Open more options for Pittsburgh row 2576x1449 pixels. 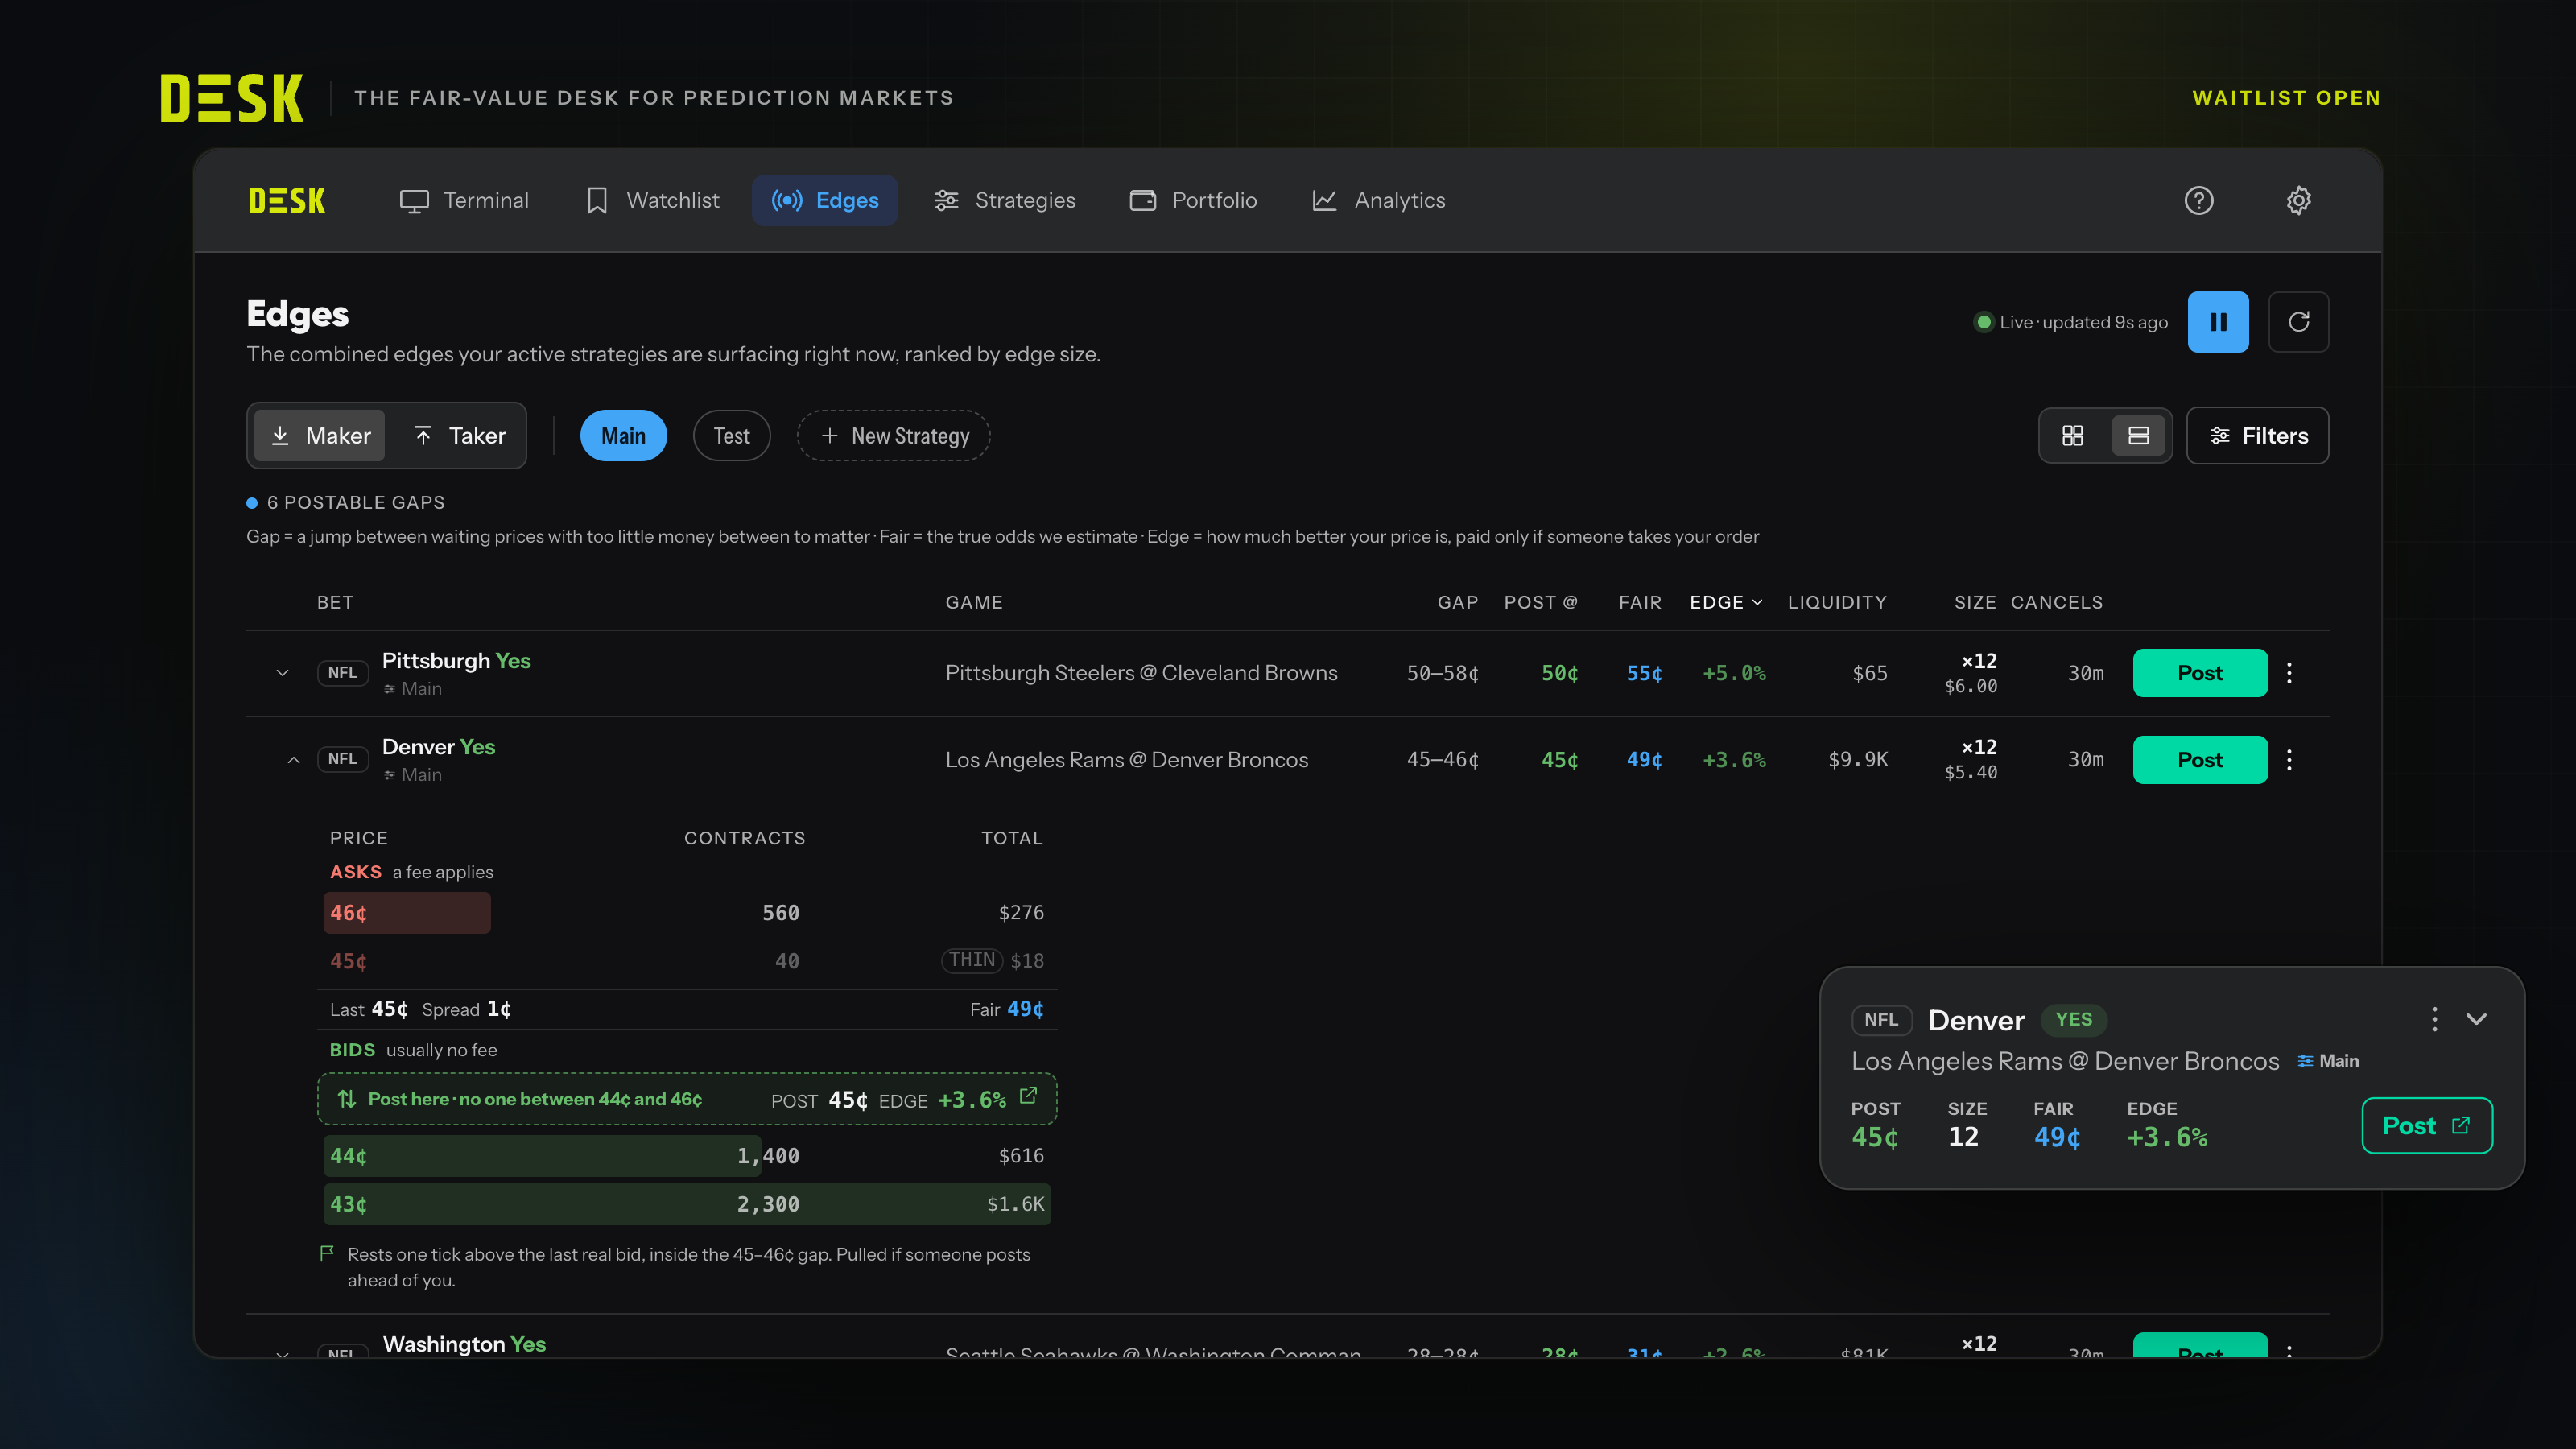click(x=2289, y=673)
